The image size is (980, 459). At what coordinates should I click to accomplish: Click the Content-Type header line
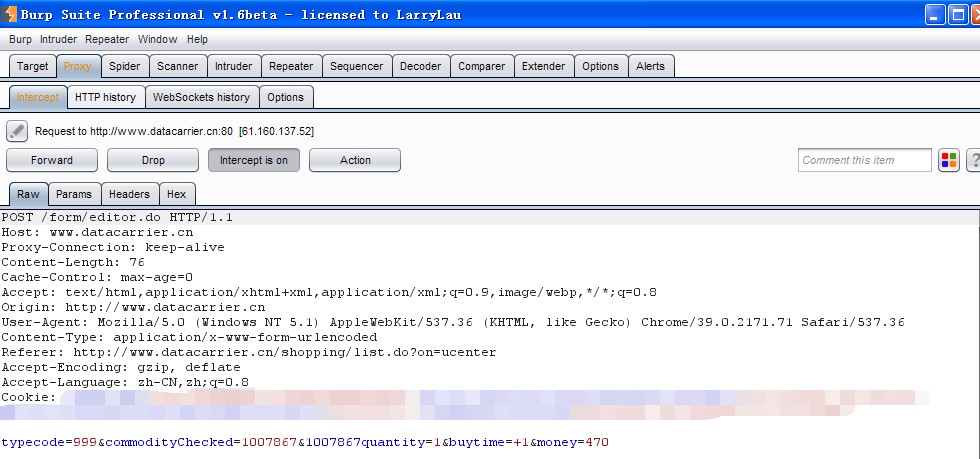189,338
